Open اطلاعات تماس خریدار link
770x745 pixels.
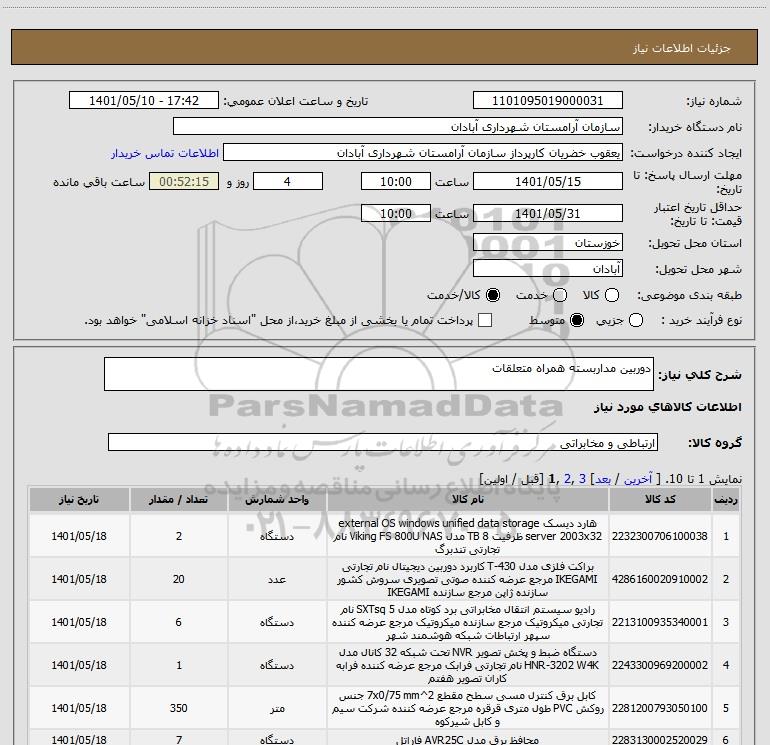[165, 153]
